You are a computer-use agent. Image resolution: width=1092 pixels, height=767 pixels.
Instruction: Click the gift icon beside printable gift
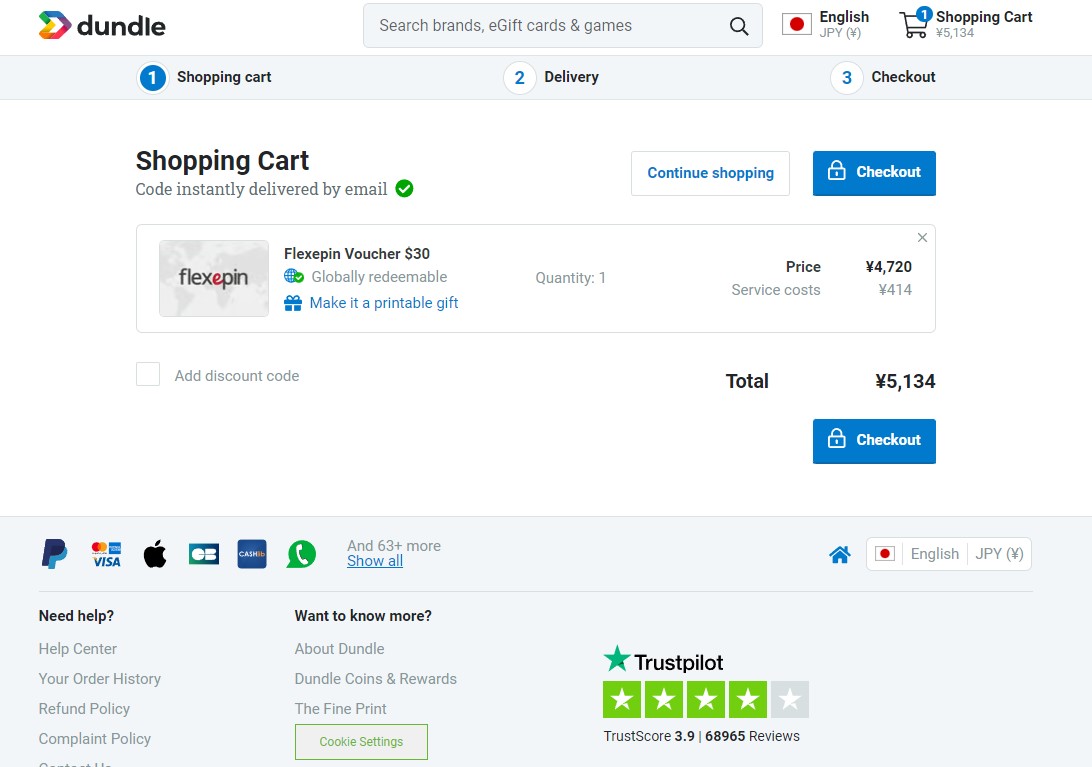[293, 303]
